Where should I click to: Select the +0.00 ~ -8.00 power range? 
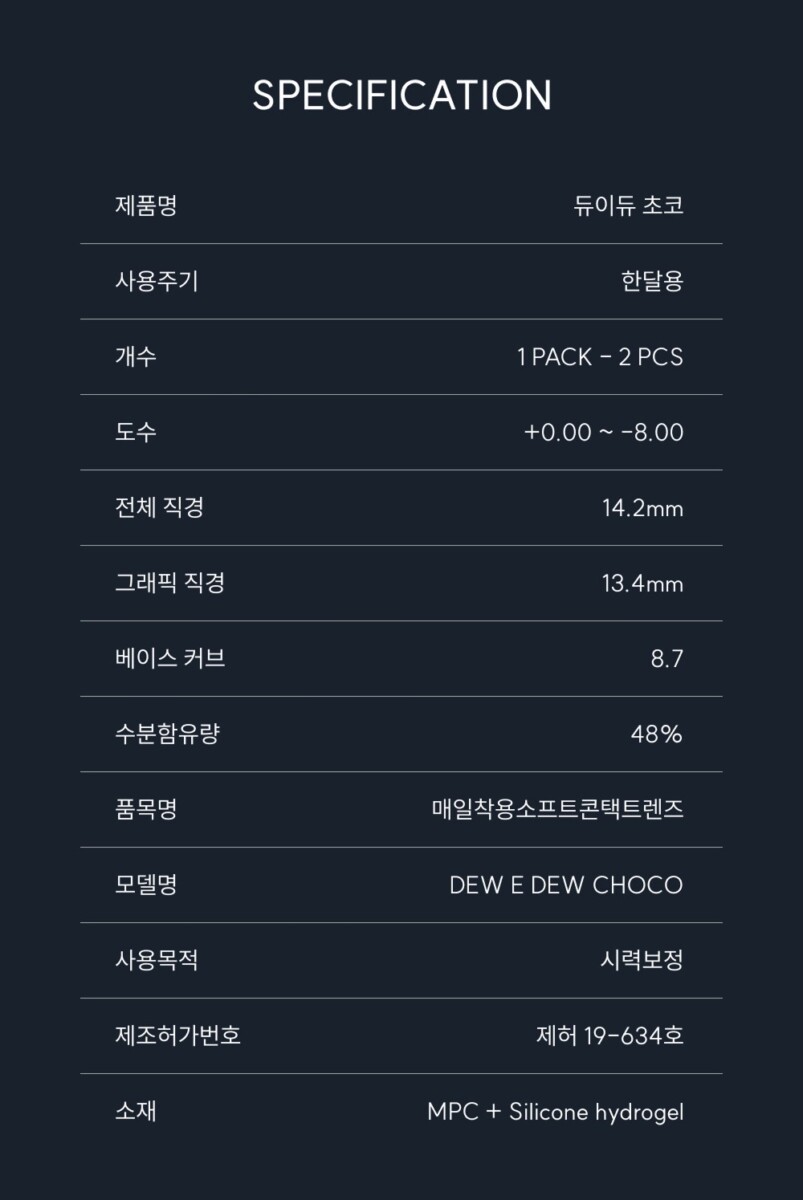point(603,432)
